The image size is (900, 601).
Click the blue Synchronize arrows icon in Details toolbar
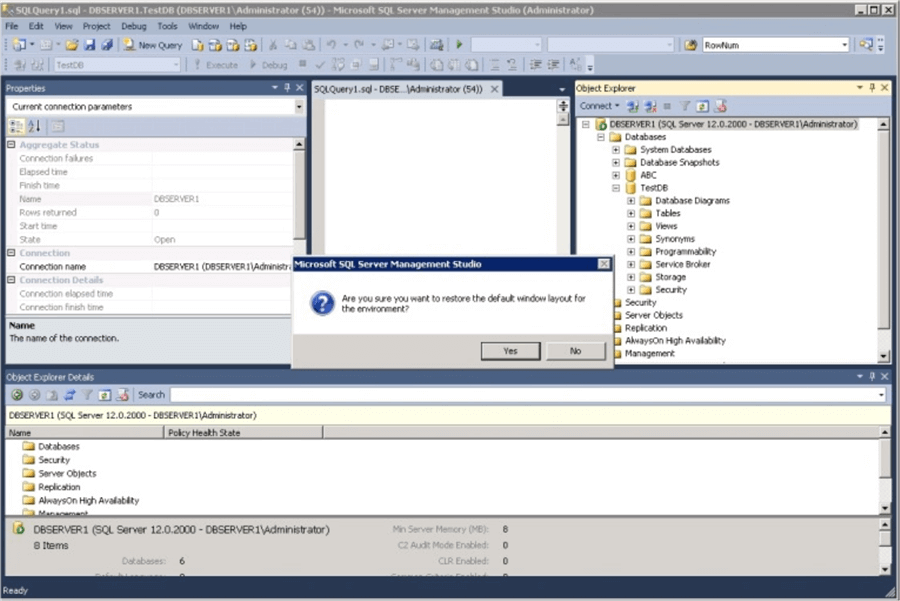point(69,395)
